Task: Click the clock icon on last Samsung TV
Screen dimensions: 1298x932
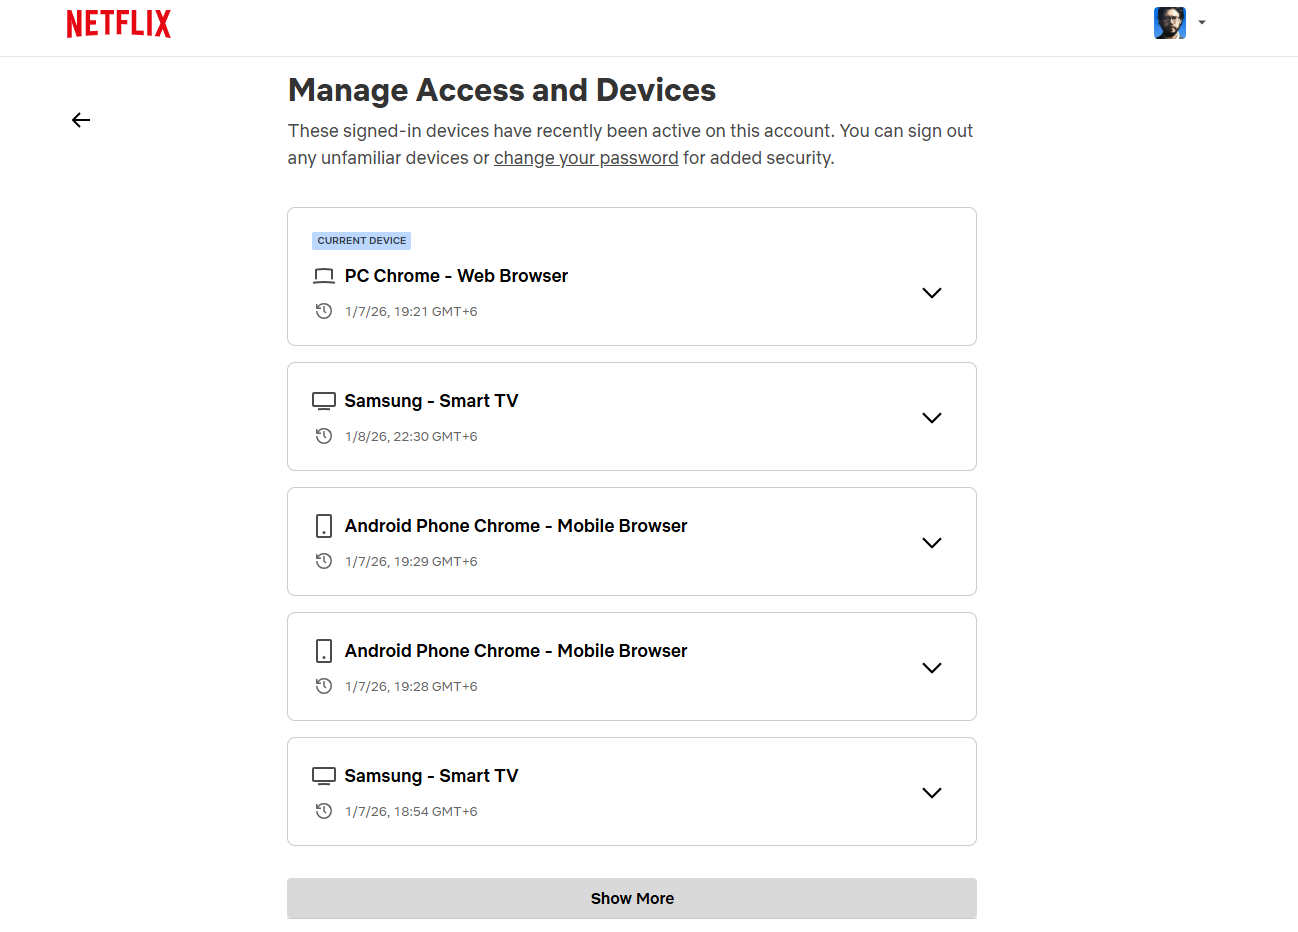Action: pyautogui.click(x=323, y=811)
